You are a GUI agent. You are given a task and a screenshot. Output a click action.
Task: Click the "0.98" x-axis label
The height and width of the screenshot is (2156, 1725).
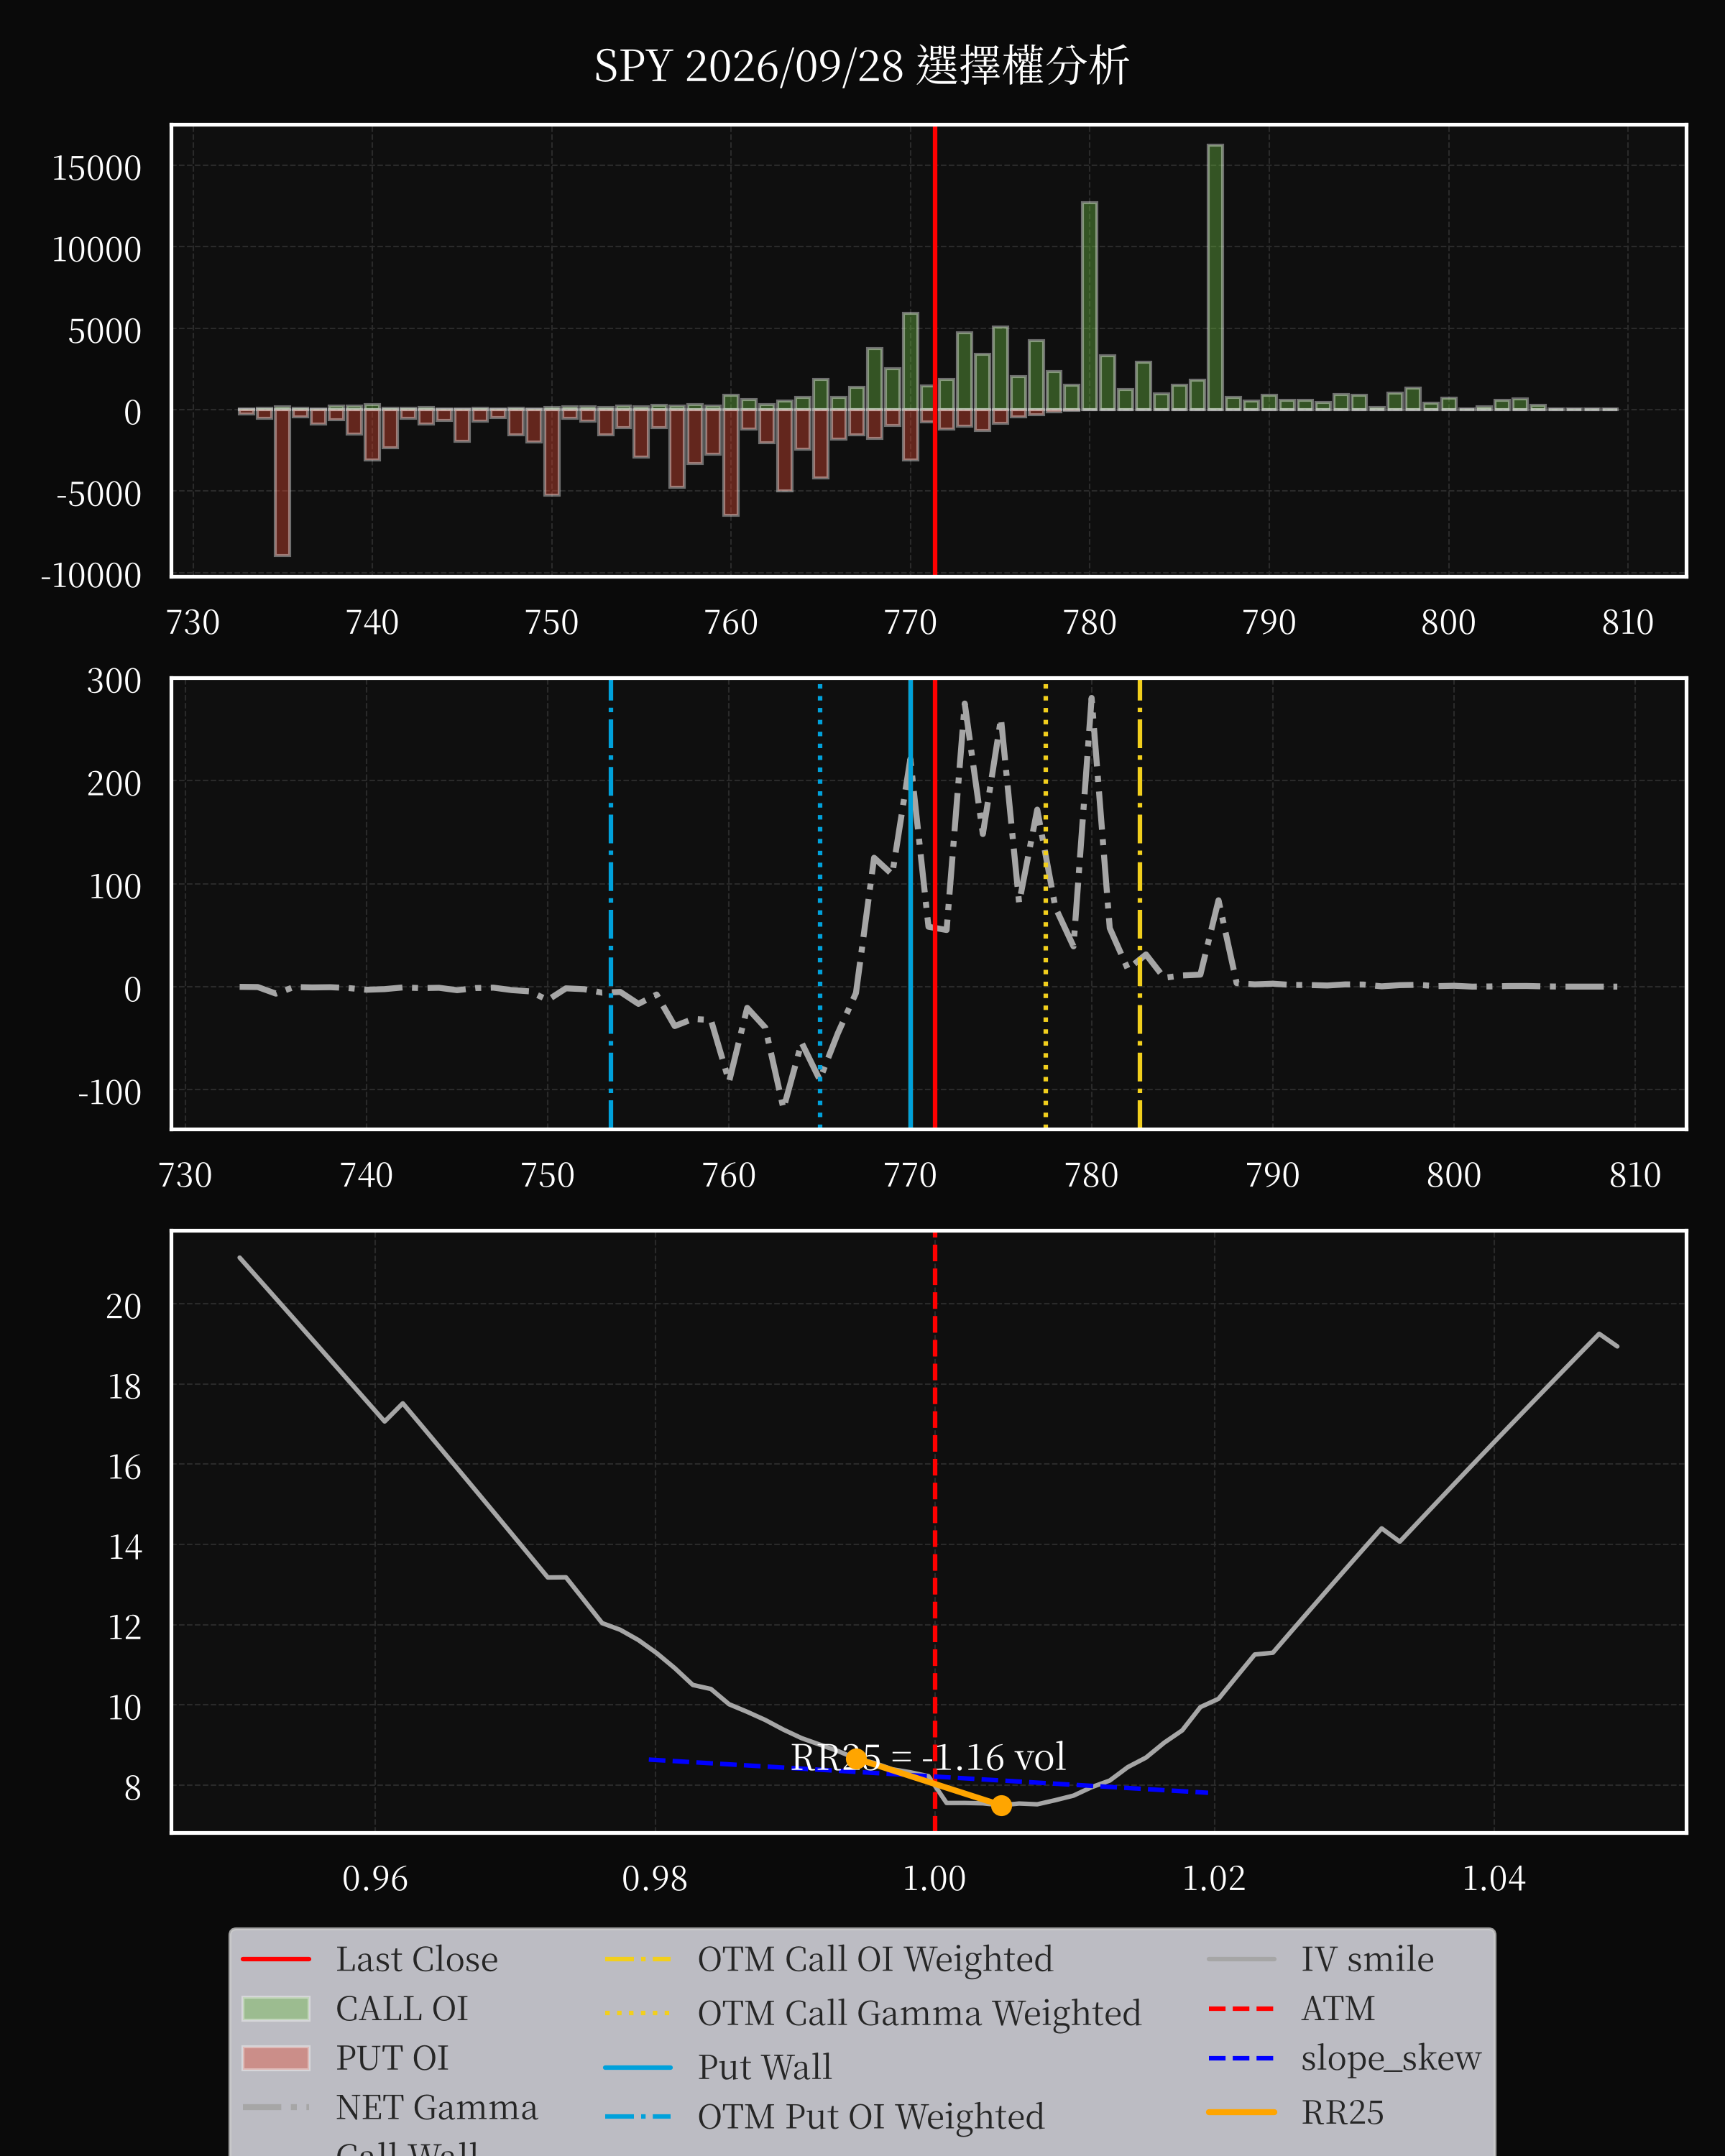(x=655, y=1879)
